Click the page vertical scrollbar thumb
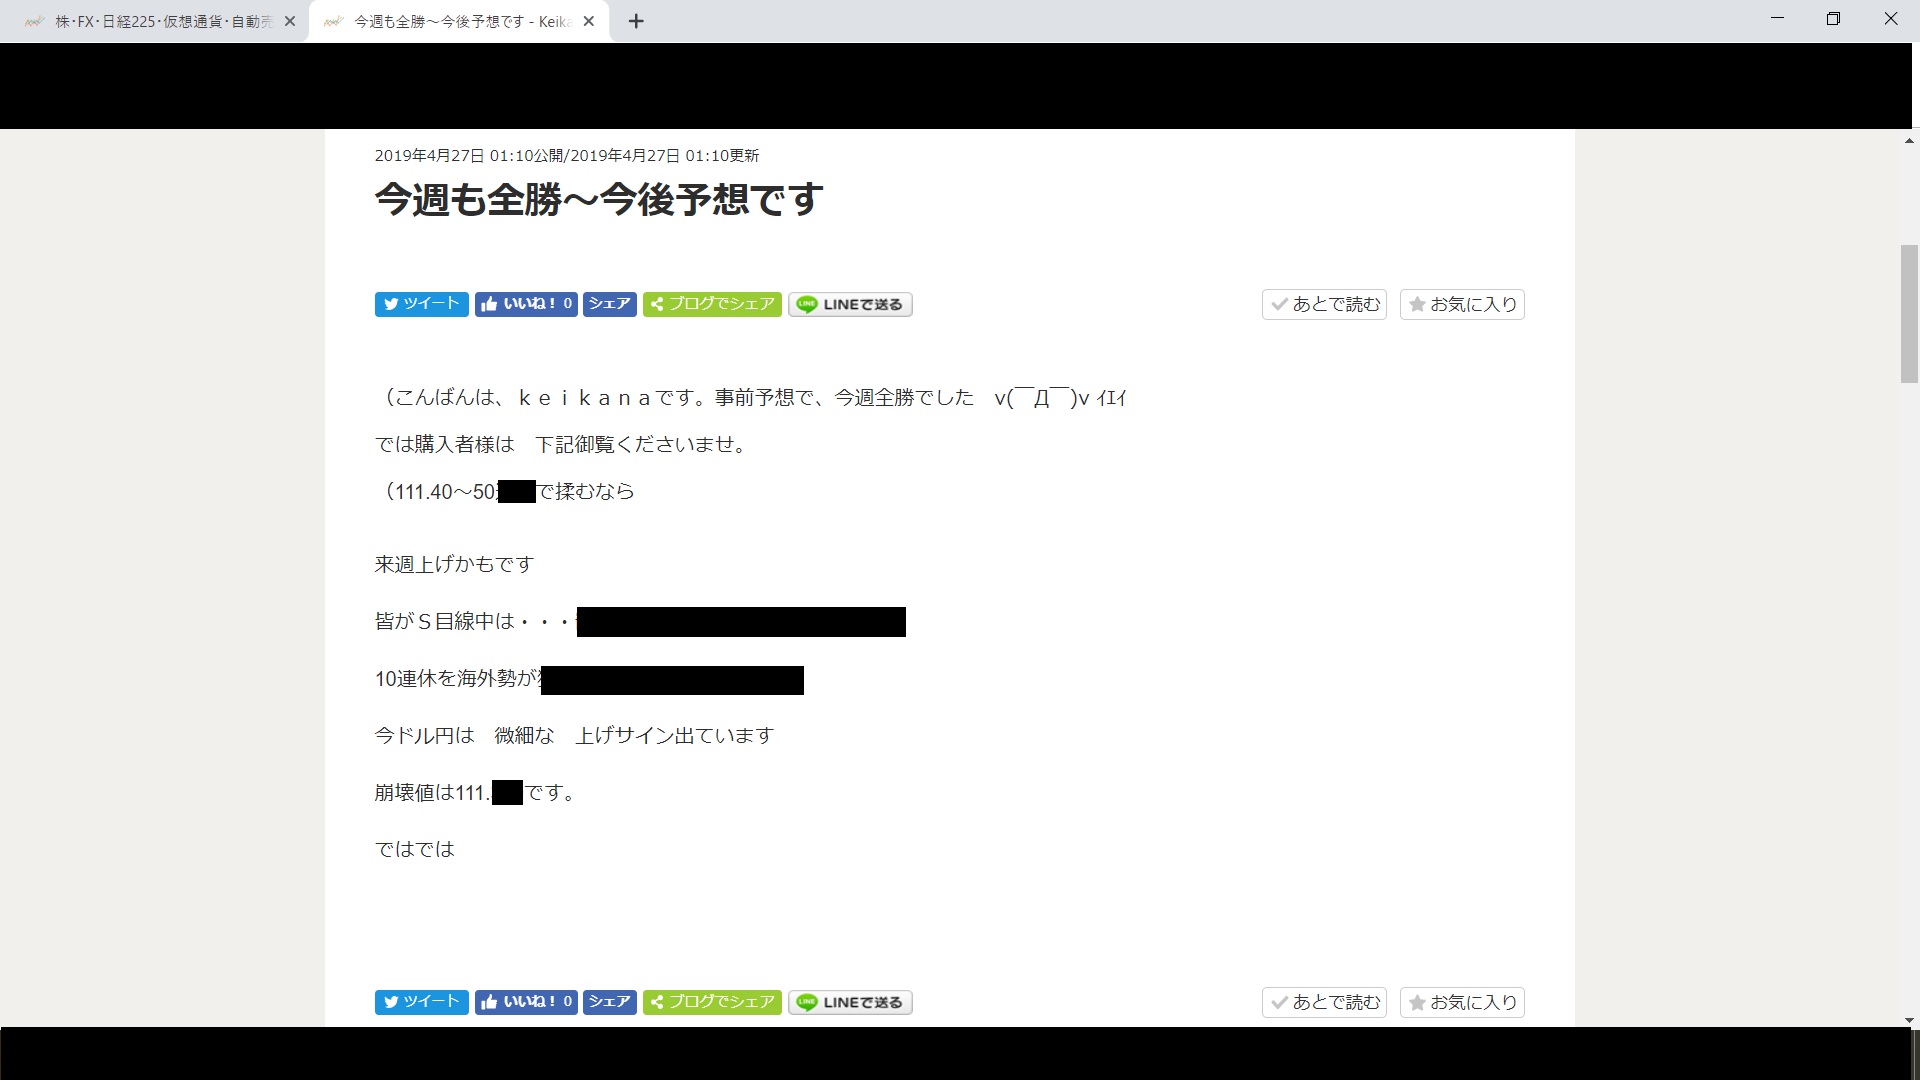Image resolution: width=1920 pixels, height=1080 pixels. [1909, 313]
